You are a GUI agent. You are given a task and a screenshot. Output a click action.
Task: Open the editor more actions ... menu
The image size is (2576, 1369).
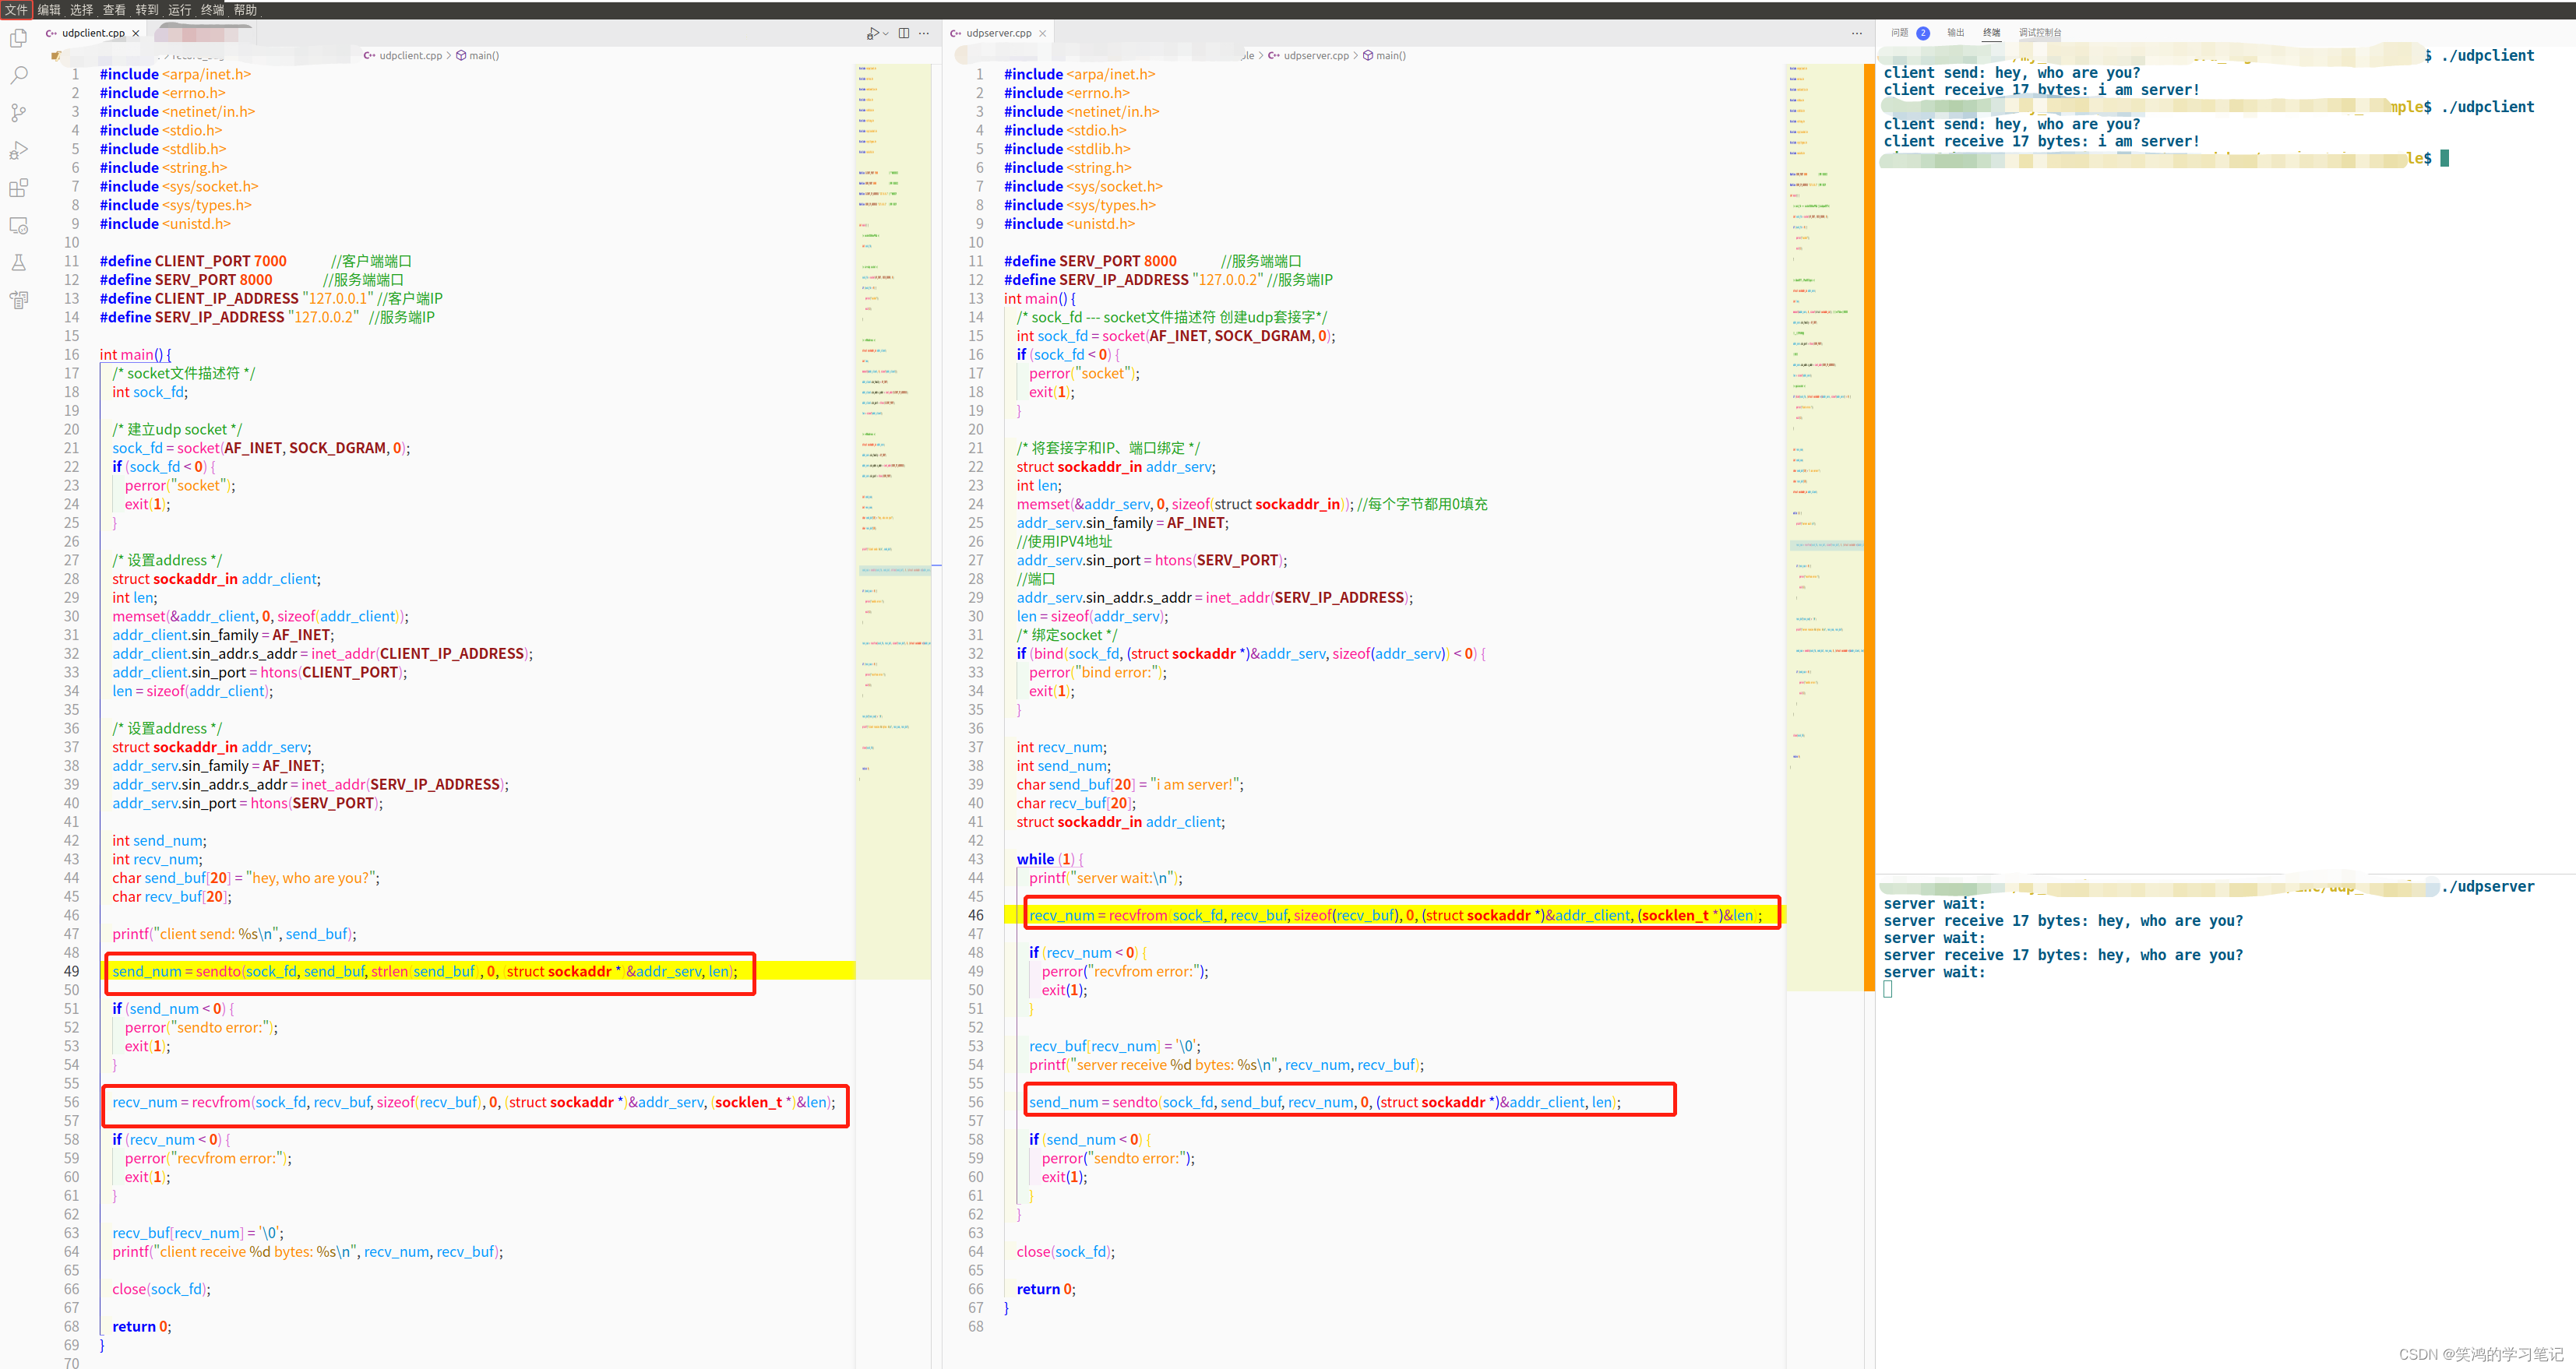[924, 33]
